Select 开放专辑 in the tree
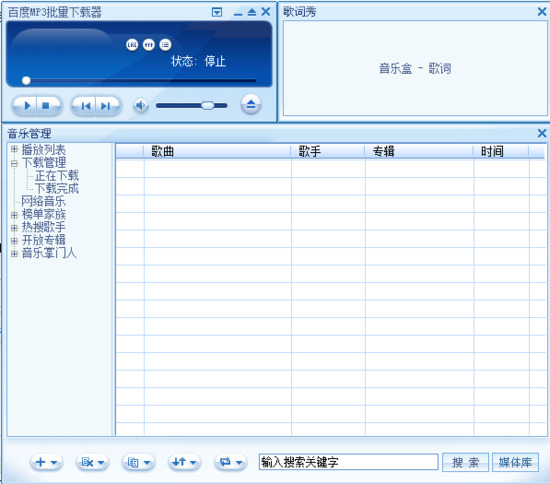 point(43,240)
